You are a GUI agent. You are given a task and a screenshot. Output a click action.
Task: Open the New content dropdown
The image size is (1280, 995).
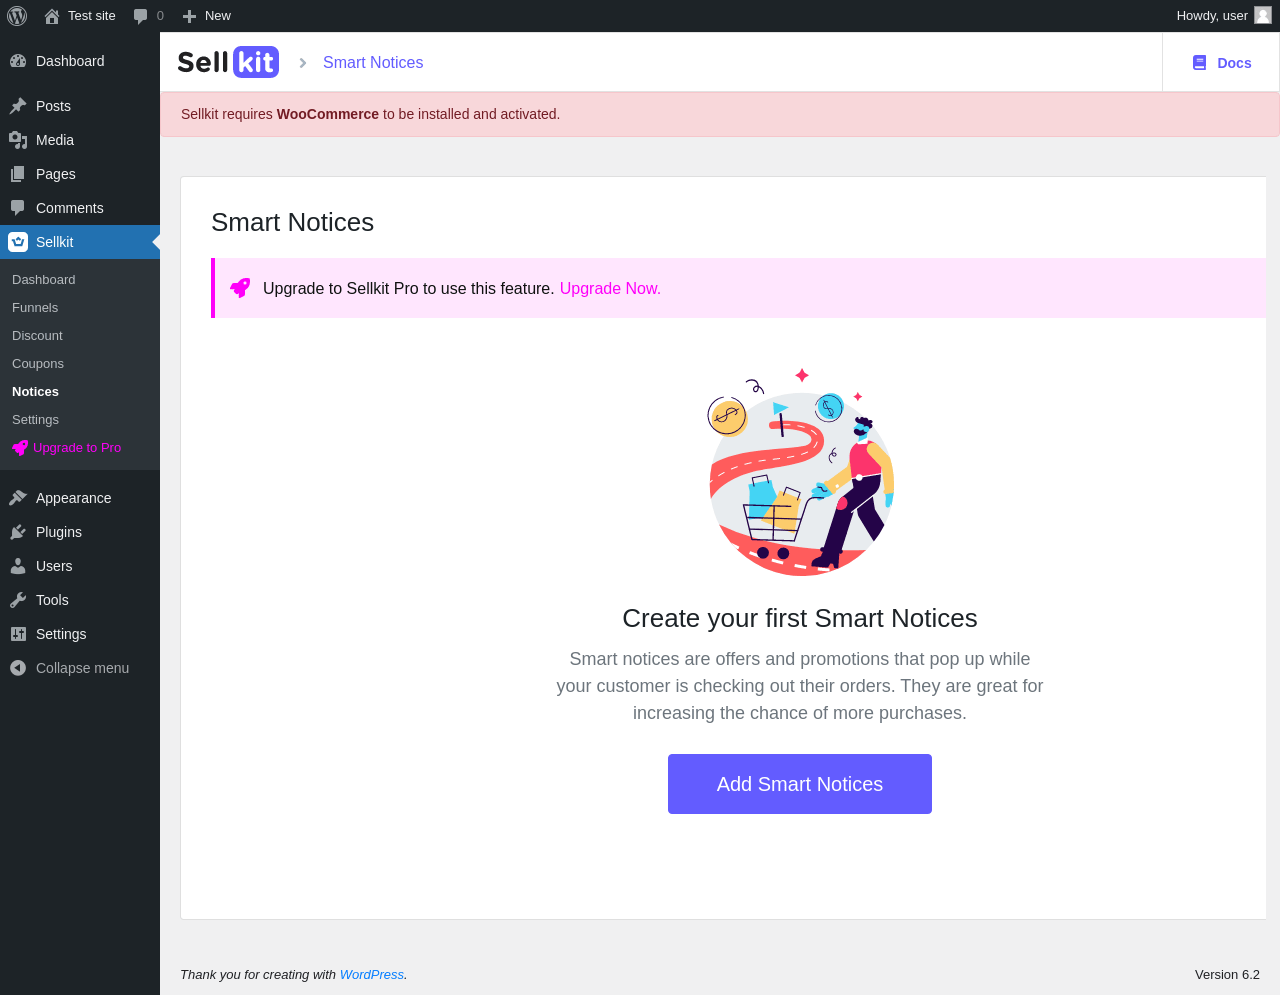207,16
